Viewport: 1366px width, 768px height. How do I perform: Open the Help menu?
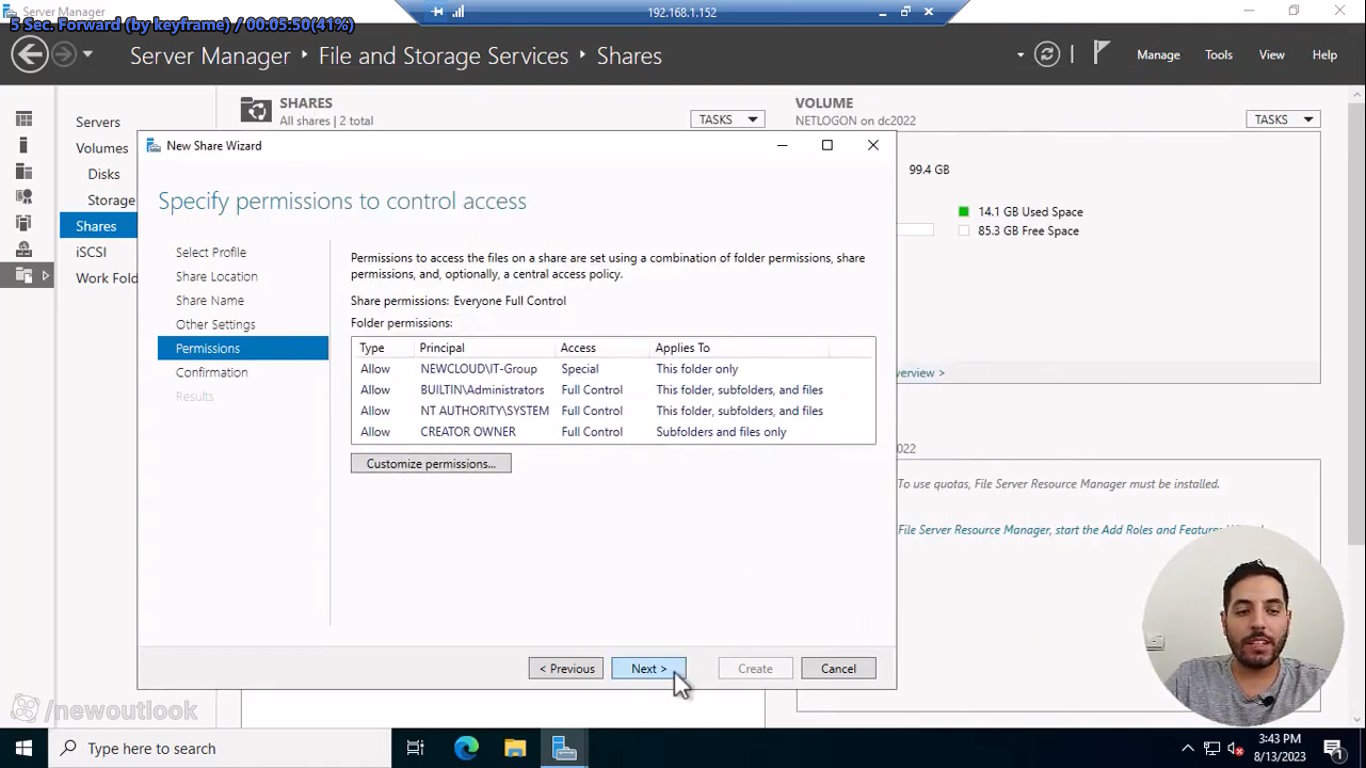coord(1325,55)
